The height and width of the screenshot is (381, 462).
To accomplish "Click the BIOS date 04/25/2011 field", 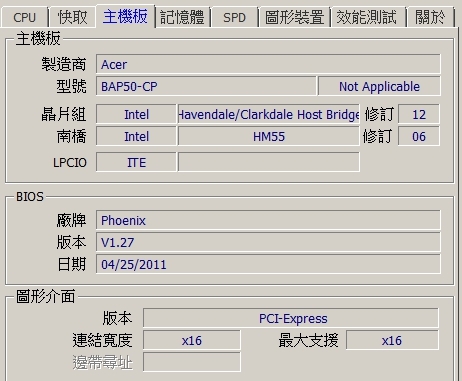I will coord(268,264).
